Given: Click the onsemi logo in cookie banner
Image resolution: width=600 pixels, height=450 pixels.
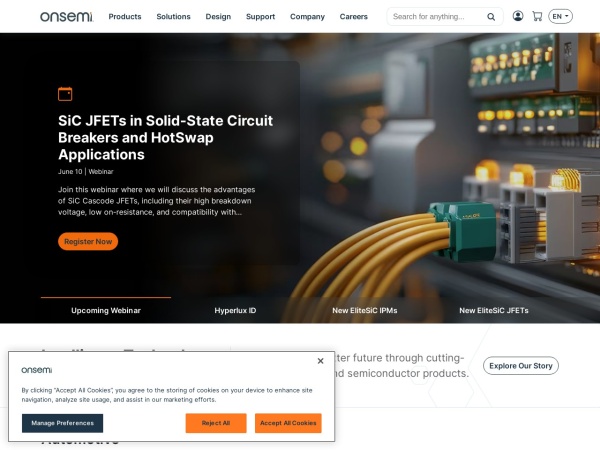Looking at the screenshot, I should [37, 370].
